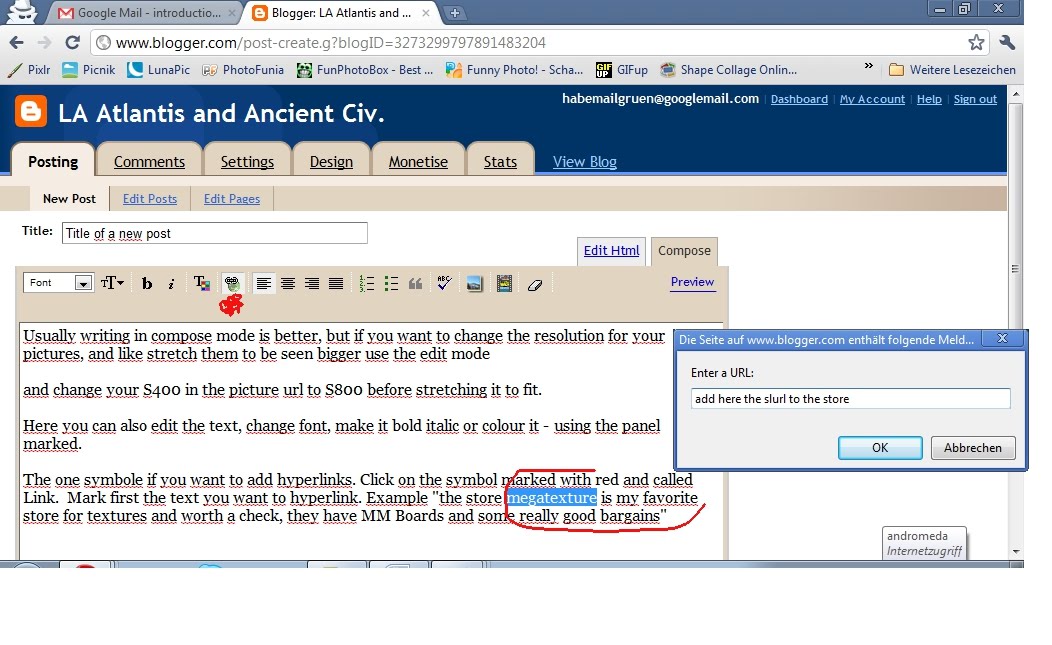Click Abbrechen in the URL dialog
Image resolution: width=1052 pixels, height=645 pixels.
(x=973, y=448)
